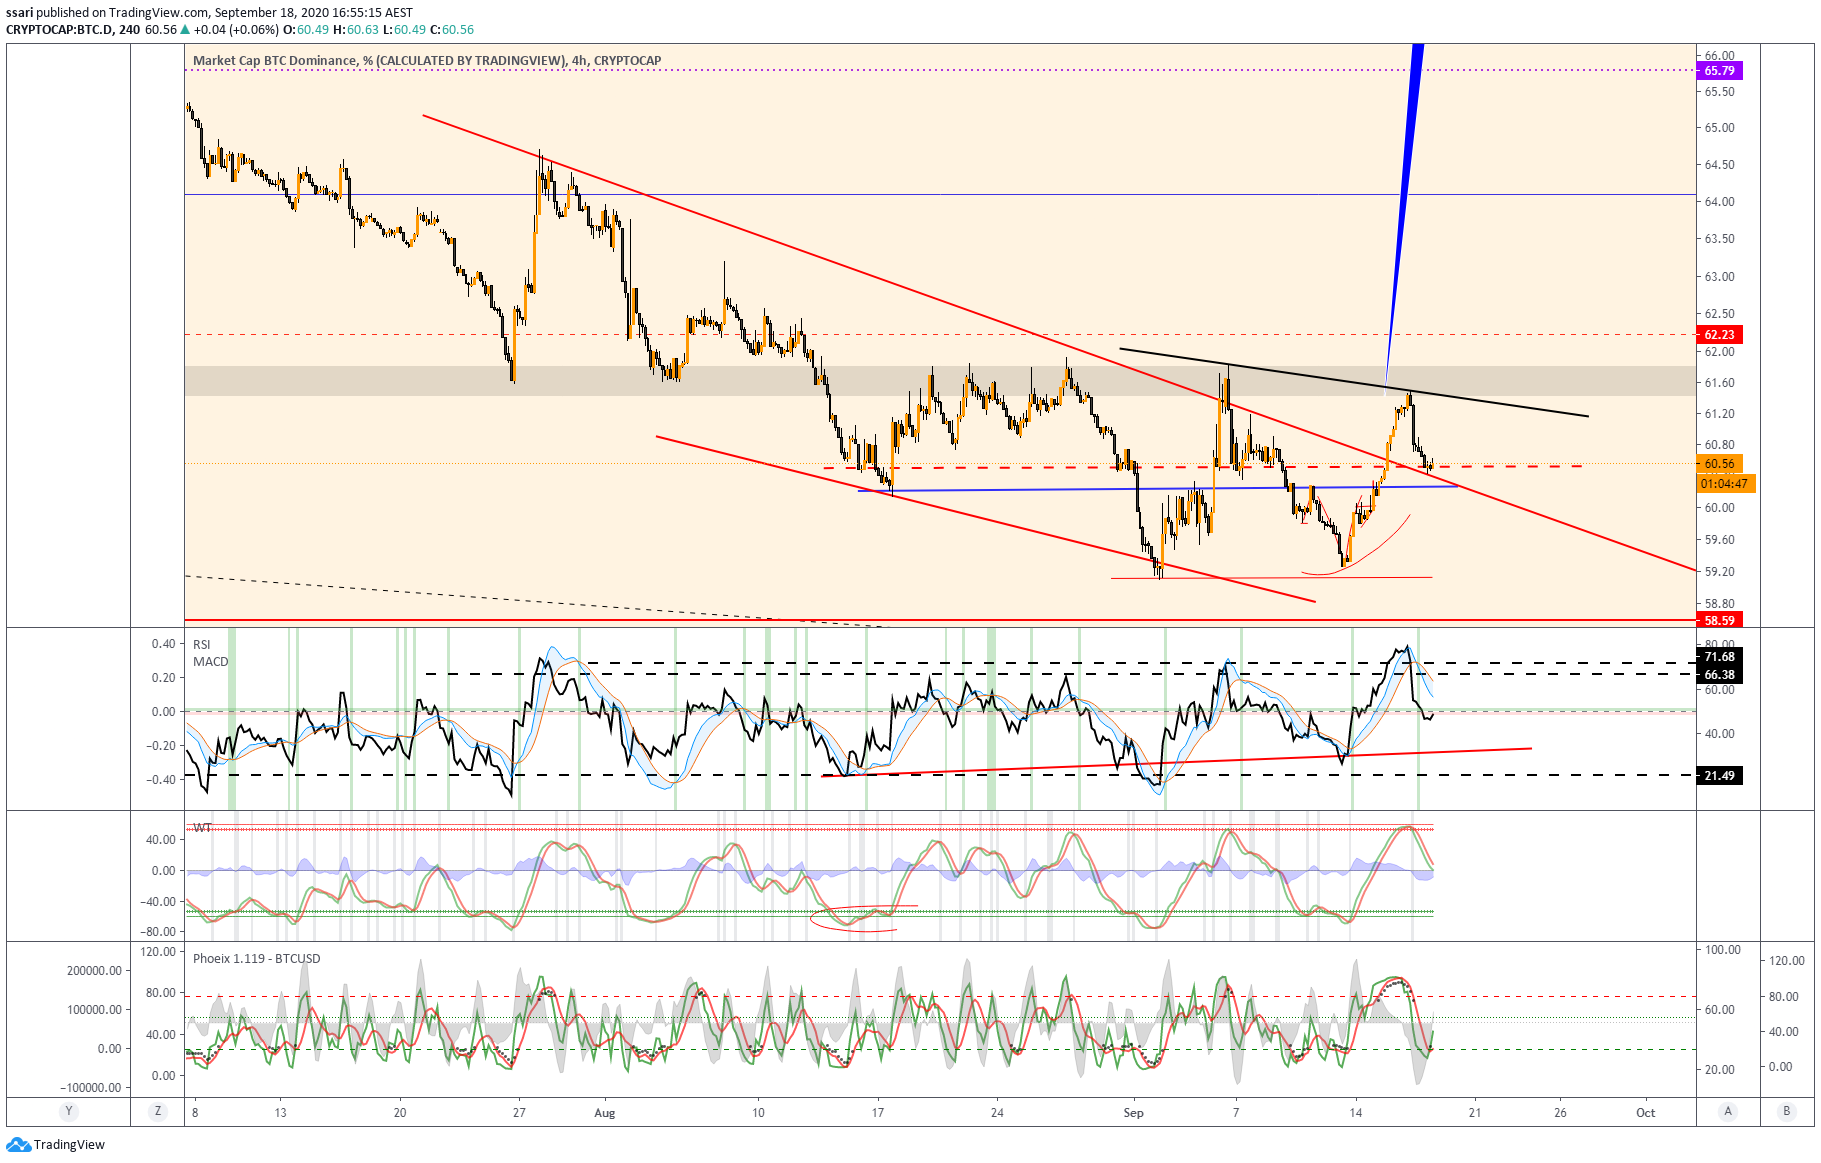Open the TradingView logo link
The image size is (1821, 1163).
(56, 1144)
